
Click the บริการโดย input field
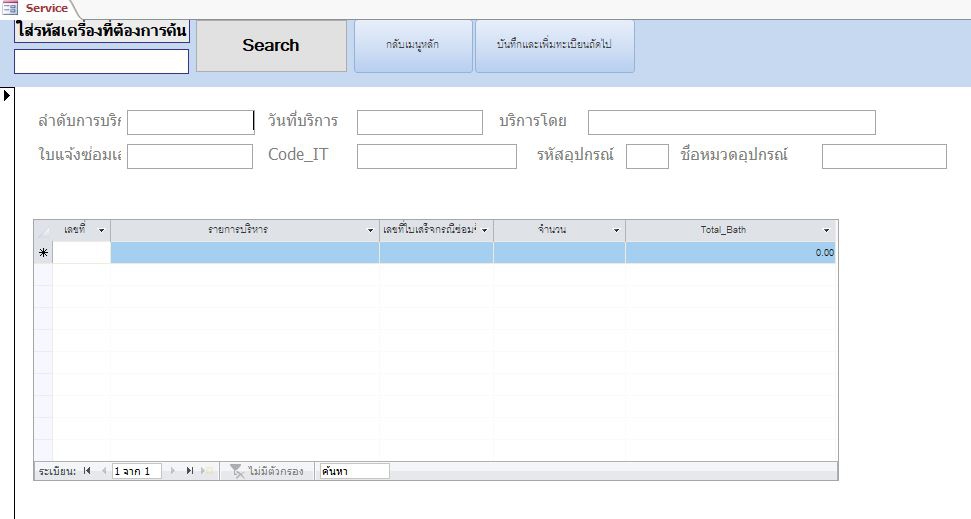tap(731, 122)
